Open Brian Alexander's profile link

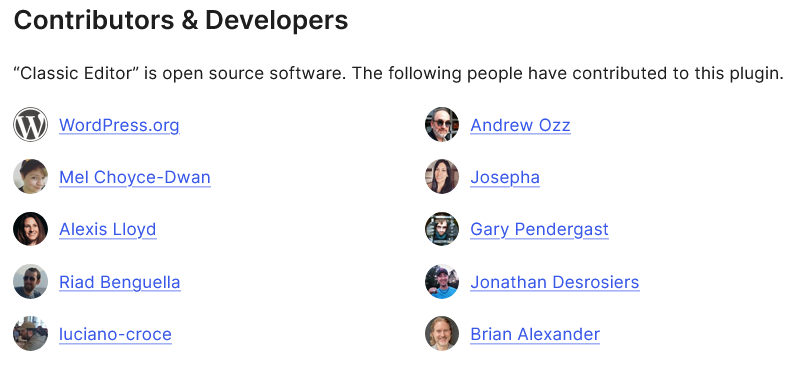click(535, 334)
